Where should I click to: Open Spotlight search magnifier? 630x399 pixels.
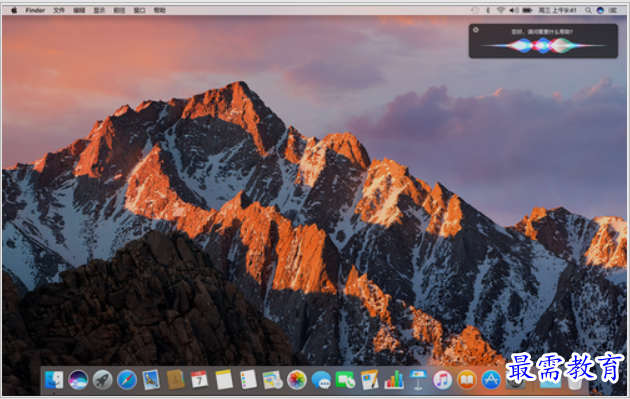[588, 10]
